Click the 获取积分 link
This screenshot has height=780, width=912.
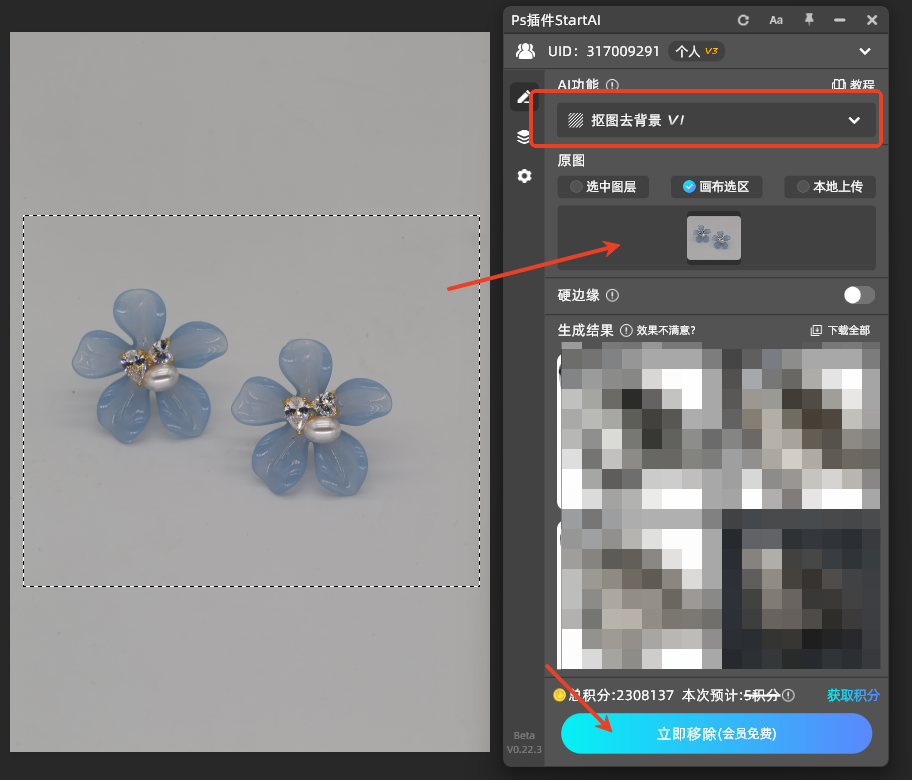853,695
